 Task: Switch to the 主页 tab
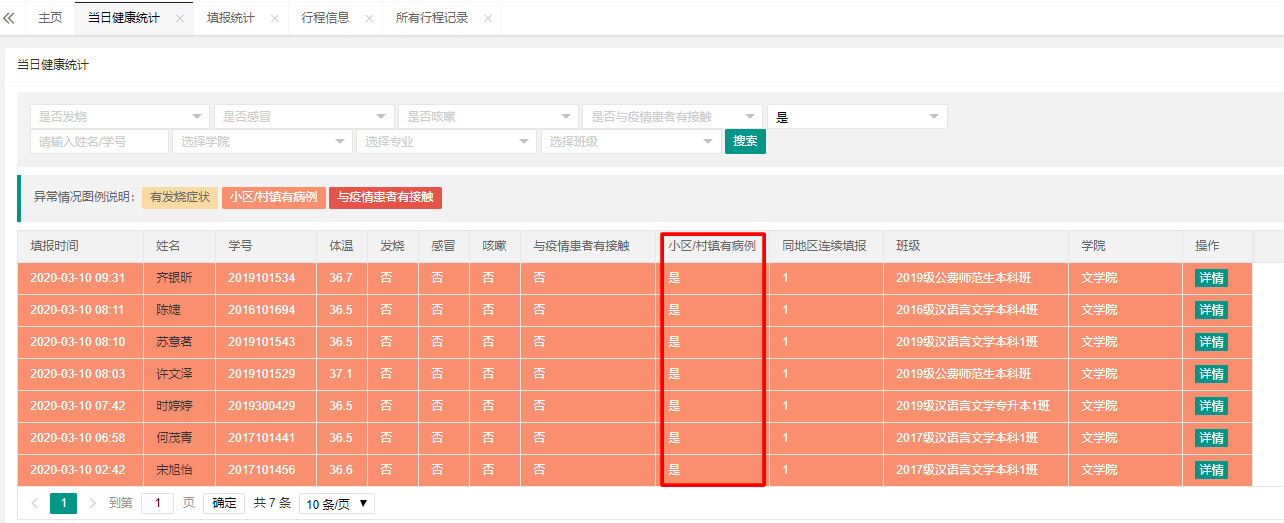(x=50, y=18)
